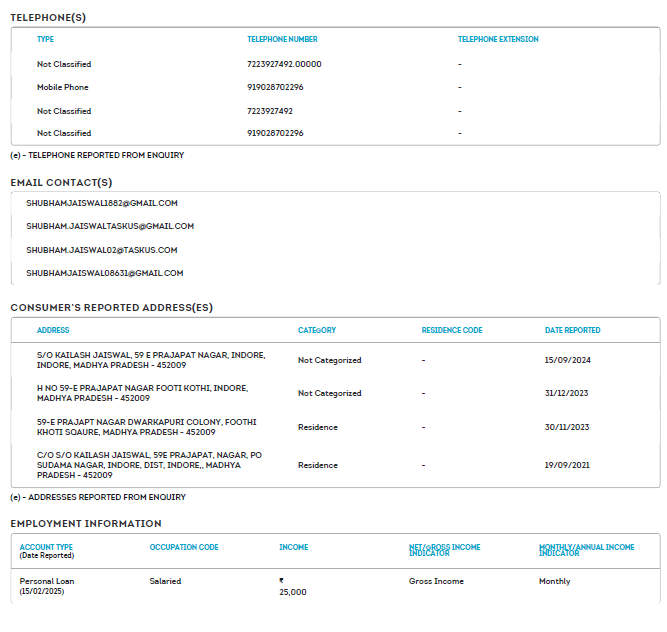Click the INCOME column header
Screen dimensions: 667x632
click(x=294, y=547)
